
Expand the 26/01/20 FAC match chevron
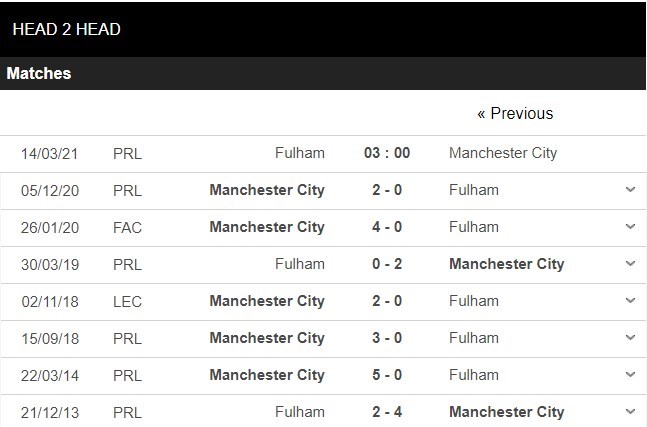630,226
